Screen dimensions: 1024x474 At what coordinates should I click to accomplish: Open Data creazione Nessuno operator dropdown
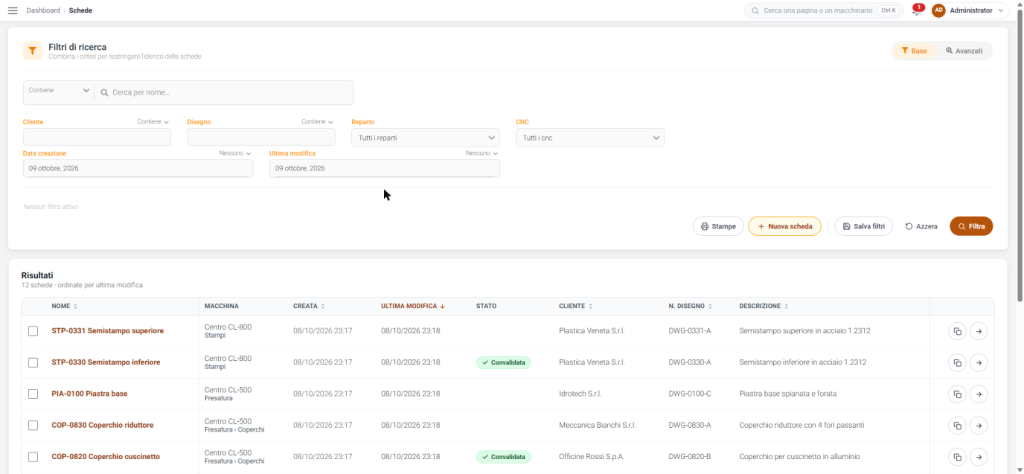click(235, 153)
